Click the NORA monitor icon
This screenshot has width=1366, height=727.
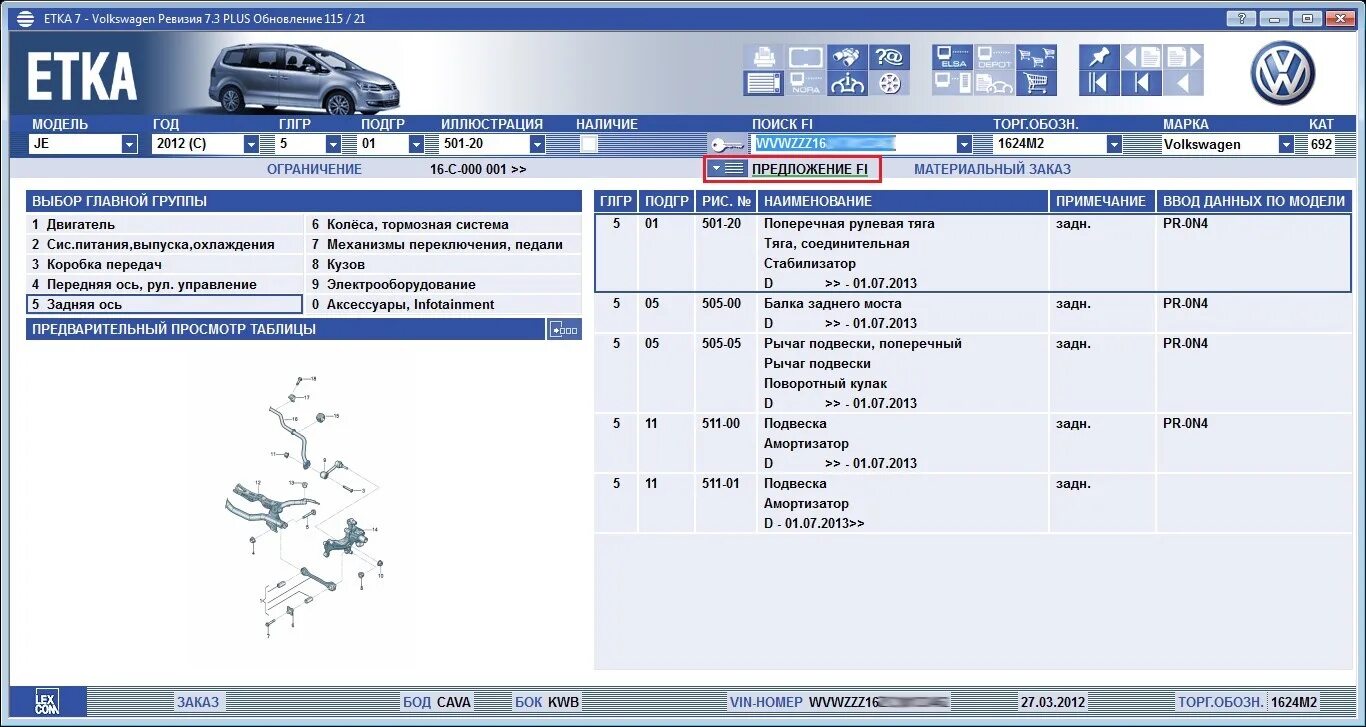[x=805, y=83]
